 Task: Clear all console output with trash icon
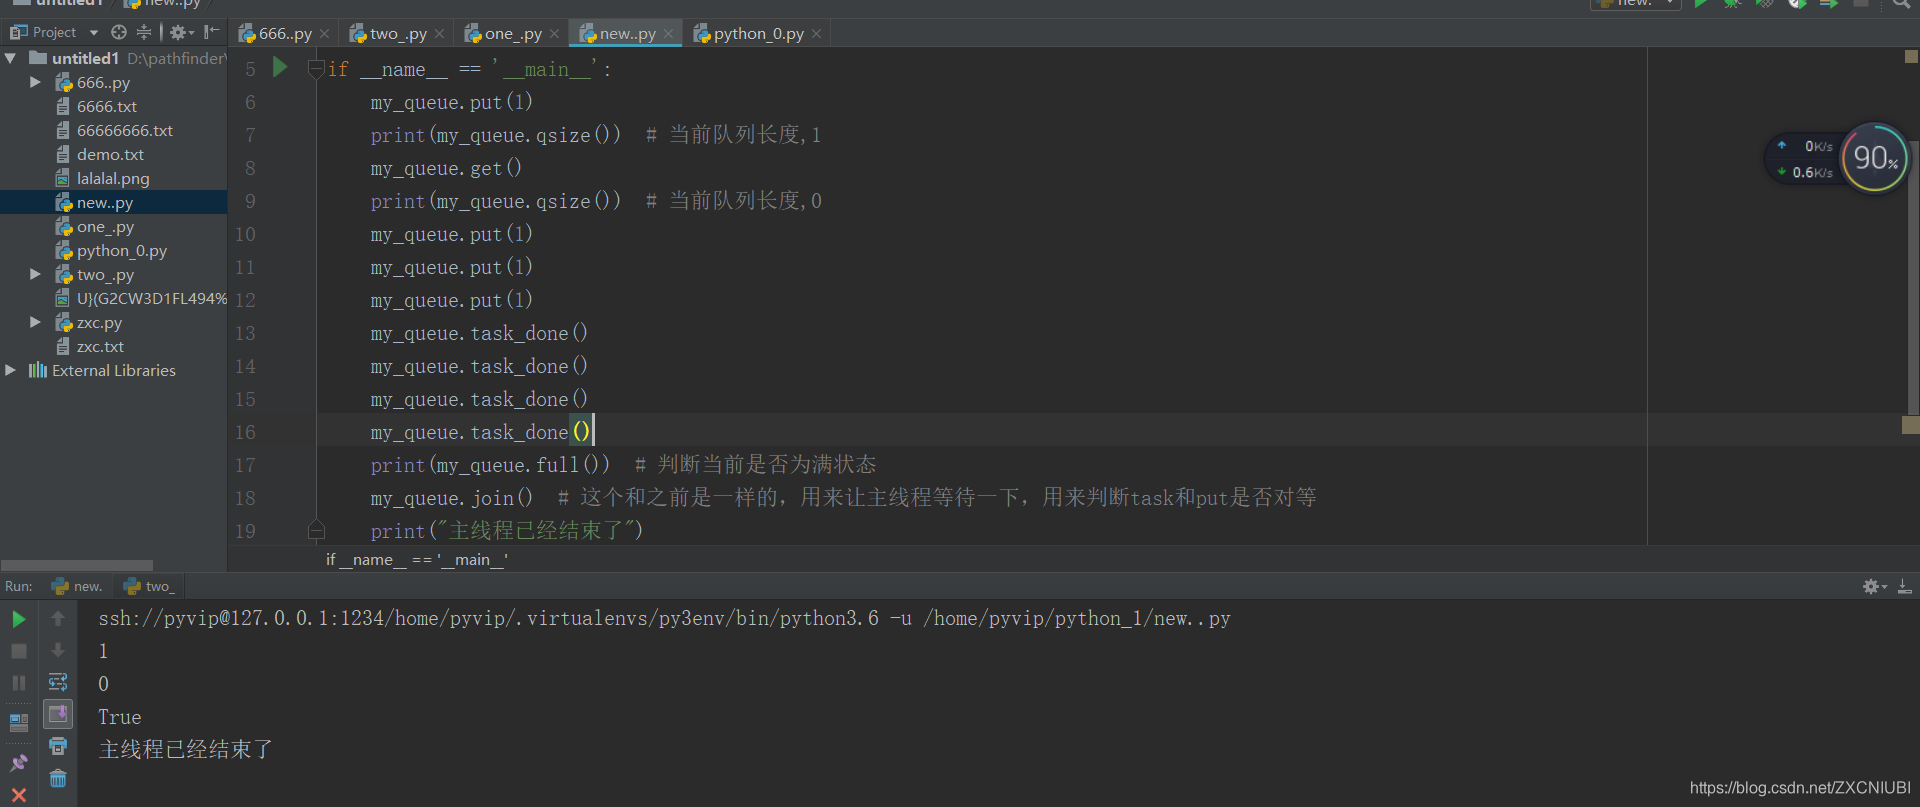pyautogui.click(x=58, y=778)
